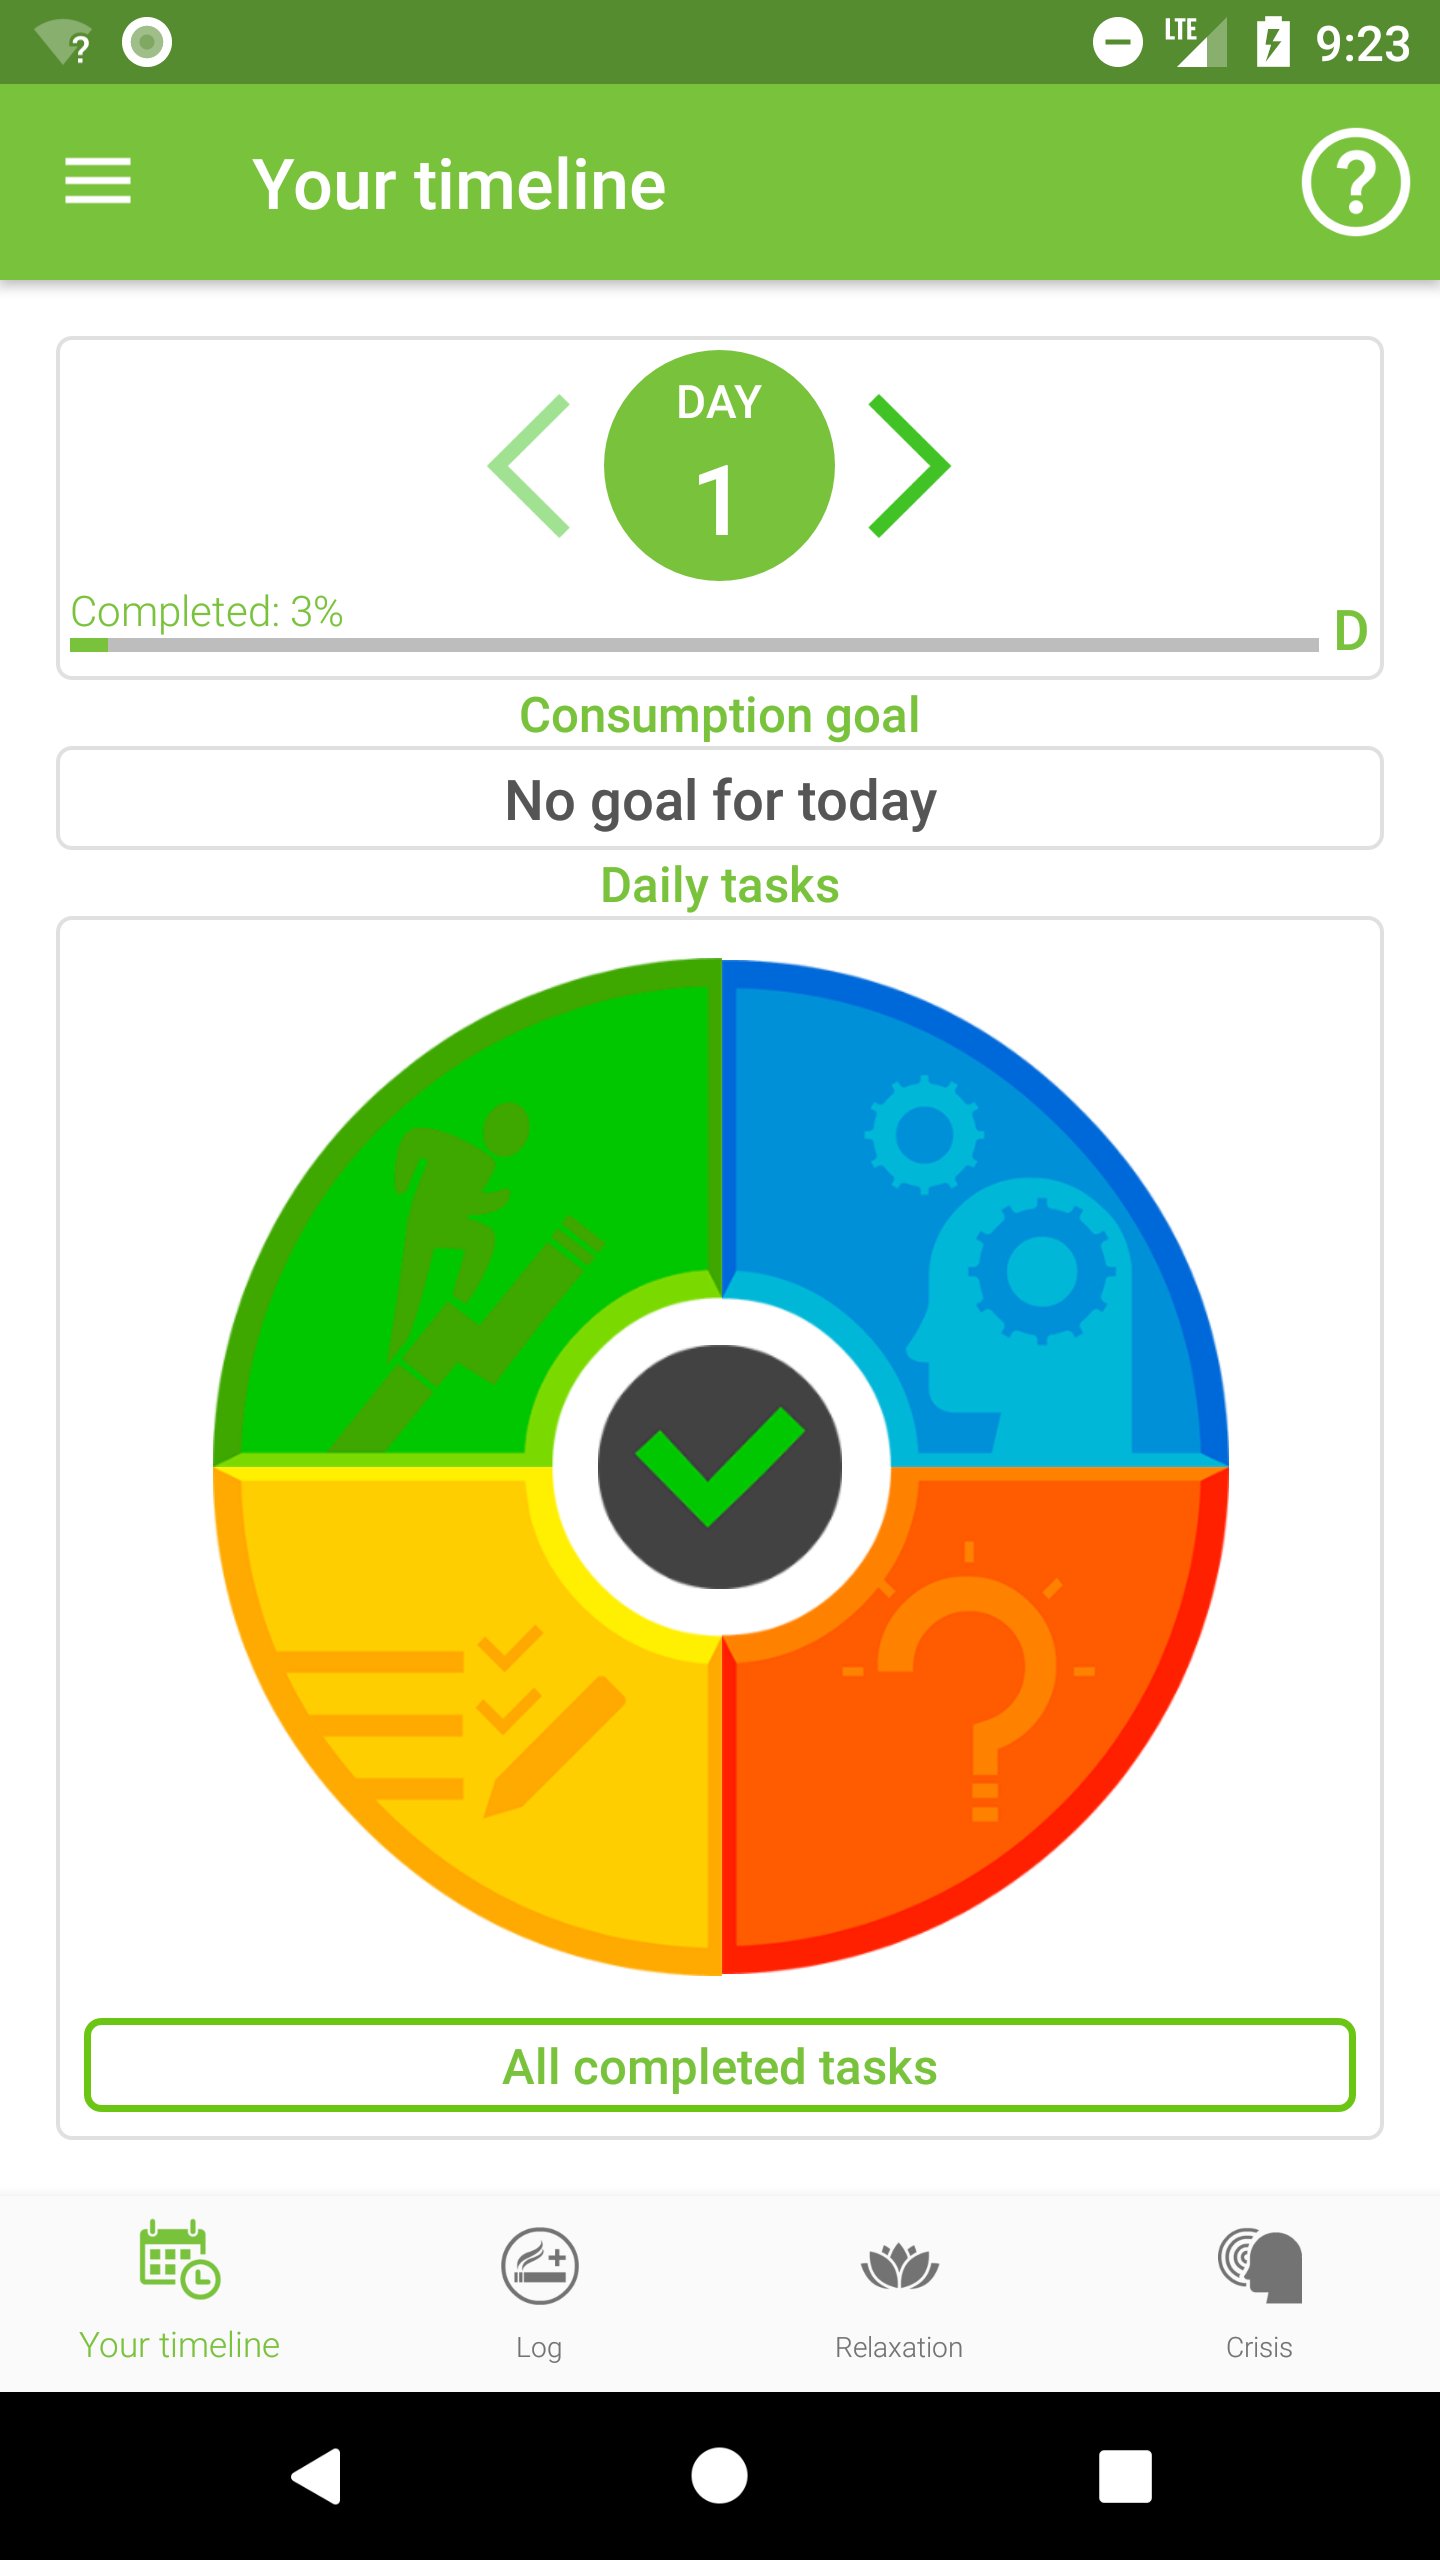Open the Relaxation lotus tab
The image size is (1440, 2560).
click(899, 2292)
